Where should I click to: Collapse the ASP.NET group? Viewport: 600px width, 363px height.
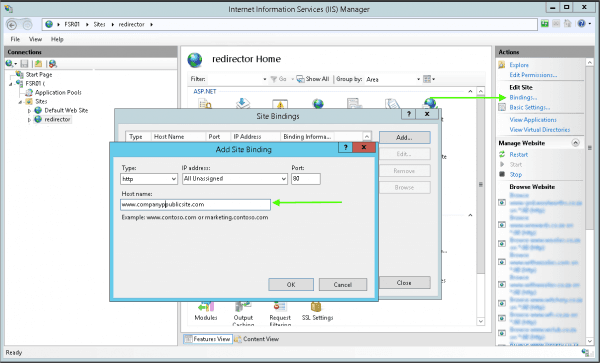pos(470,91)
